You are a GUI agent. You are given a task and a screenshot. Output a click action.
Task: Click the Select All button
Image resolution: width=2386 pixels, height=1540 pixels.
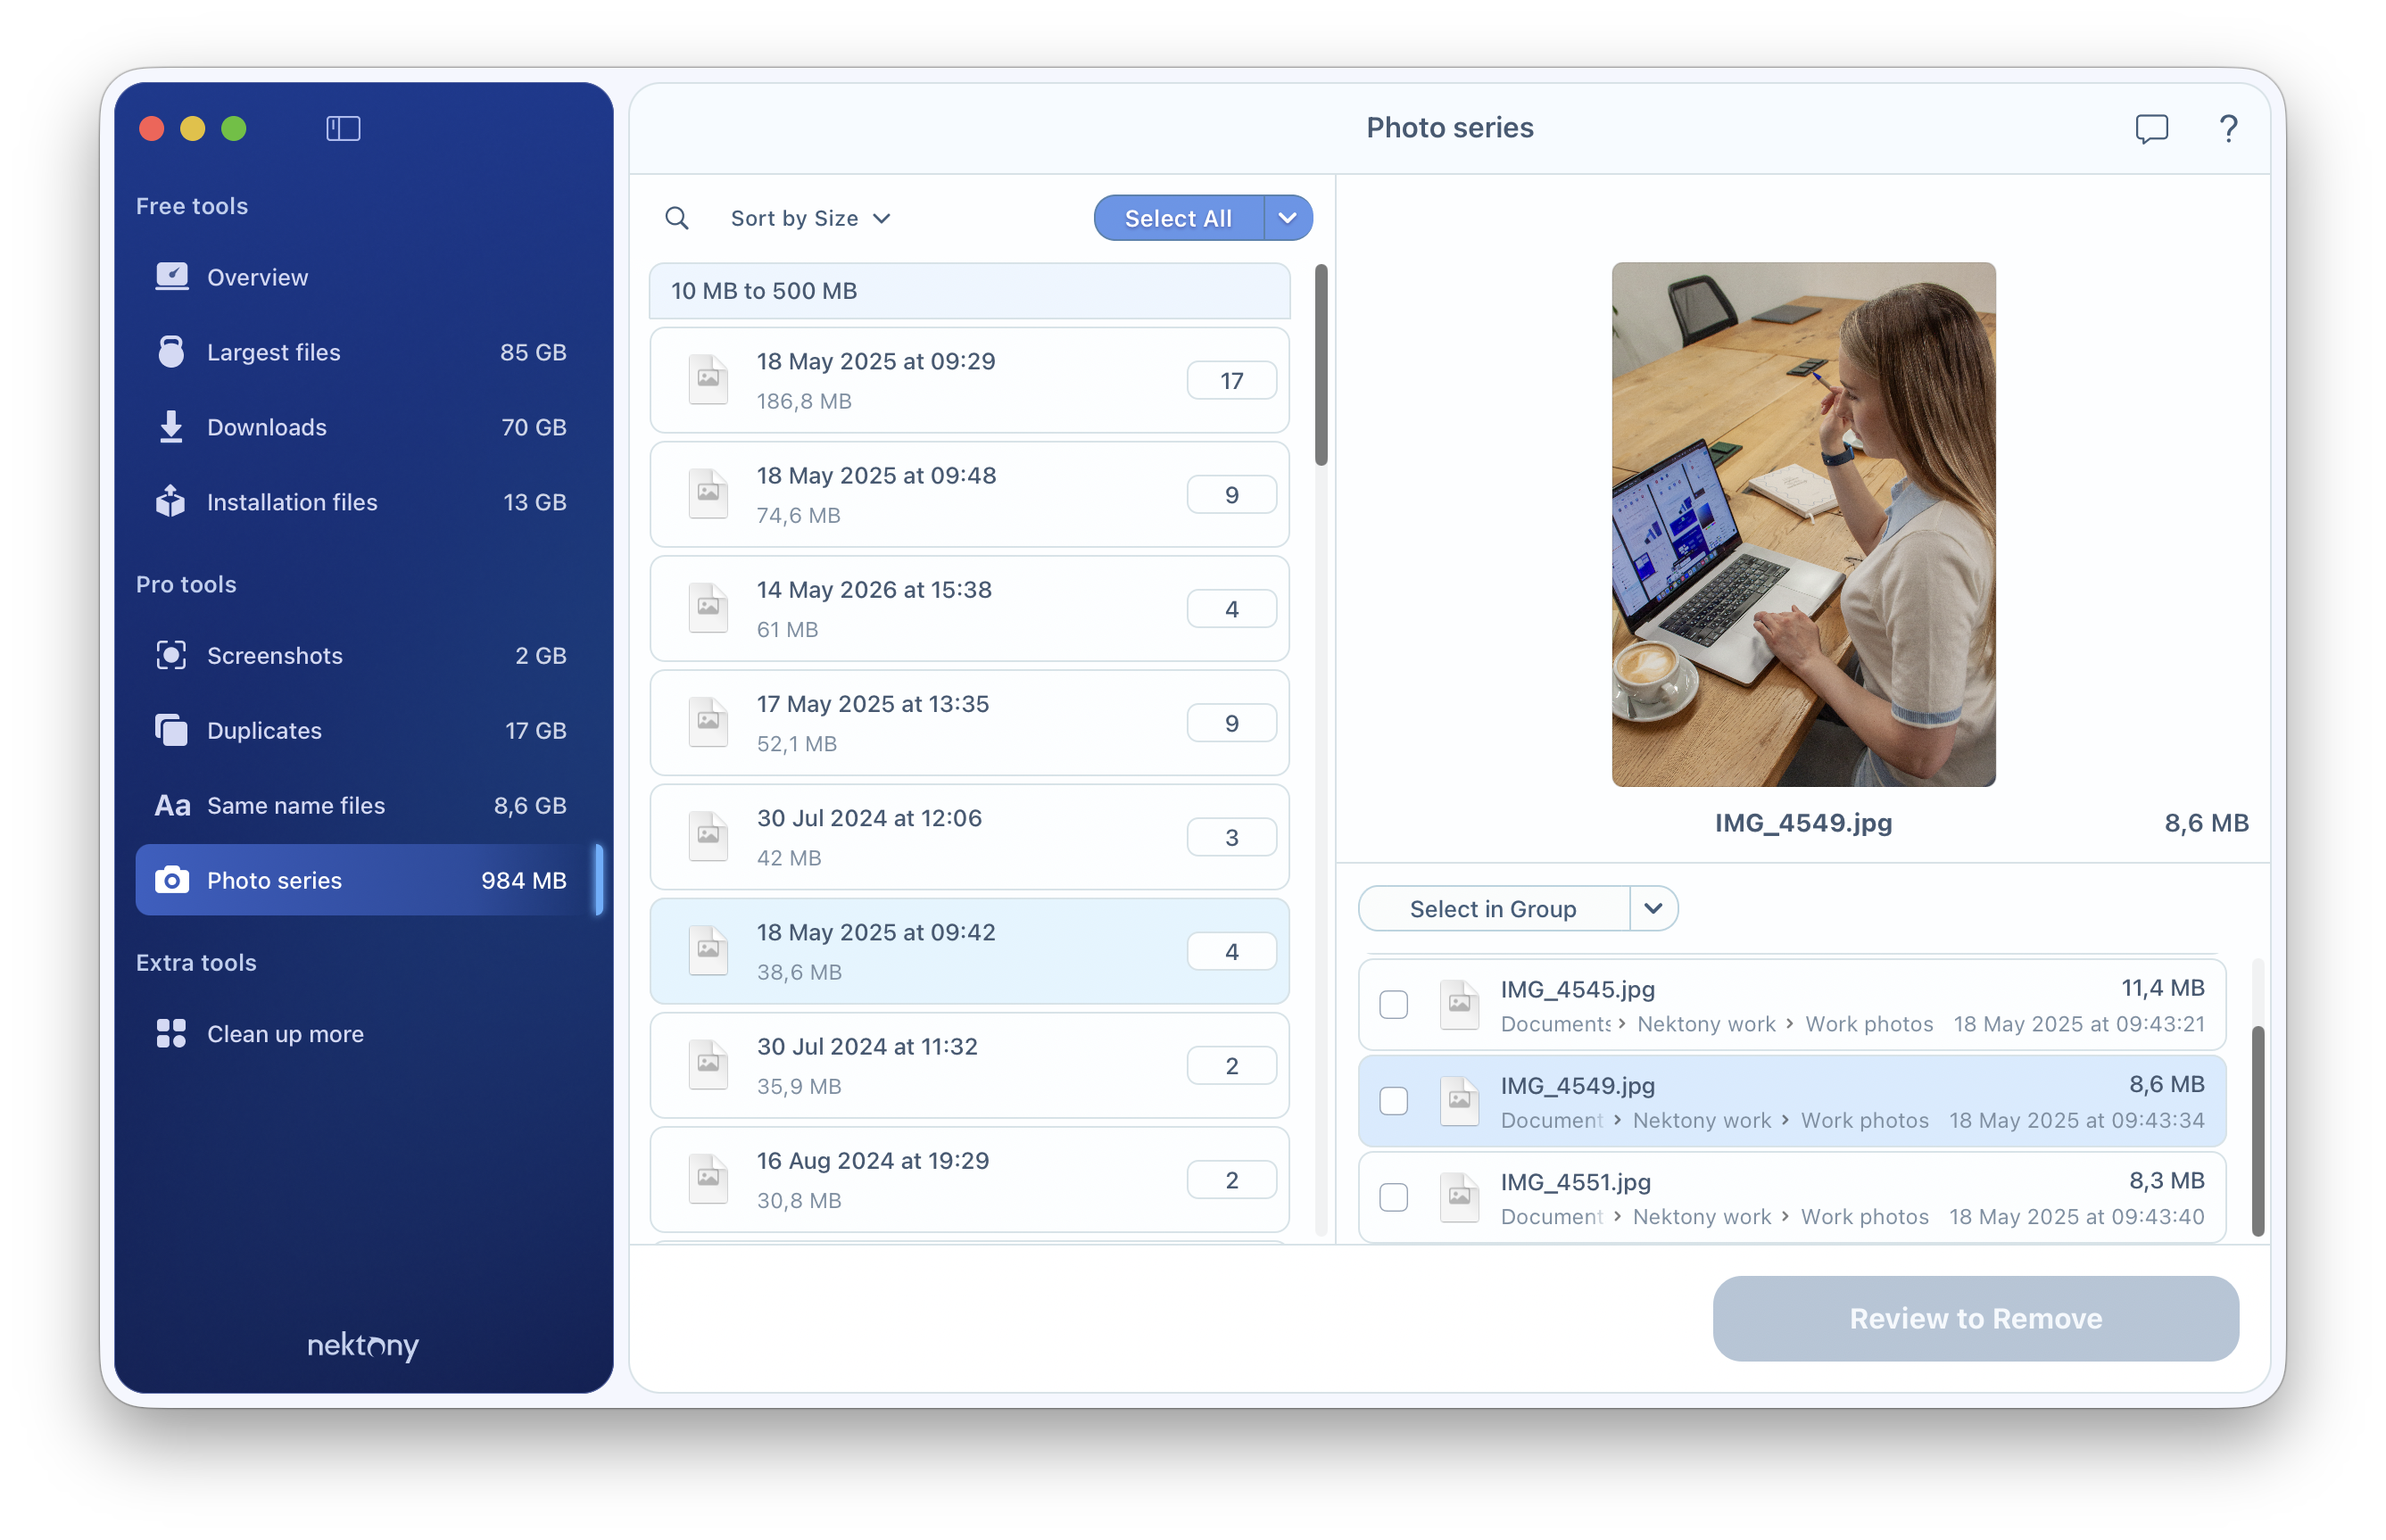(x=1178, y=218)
